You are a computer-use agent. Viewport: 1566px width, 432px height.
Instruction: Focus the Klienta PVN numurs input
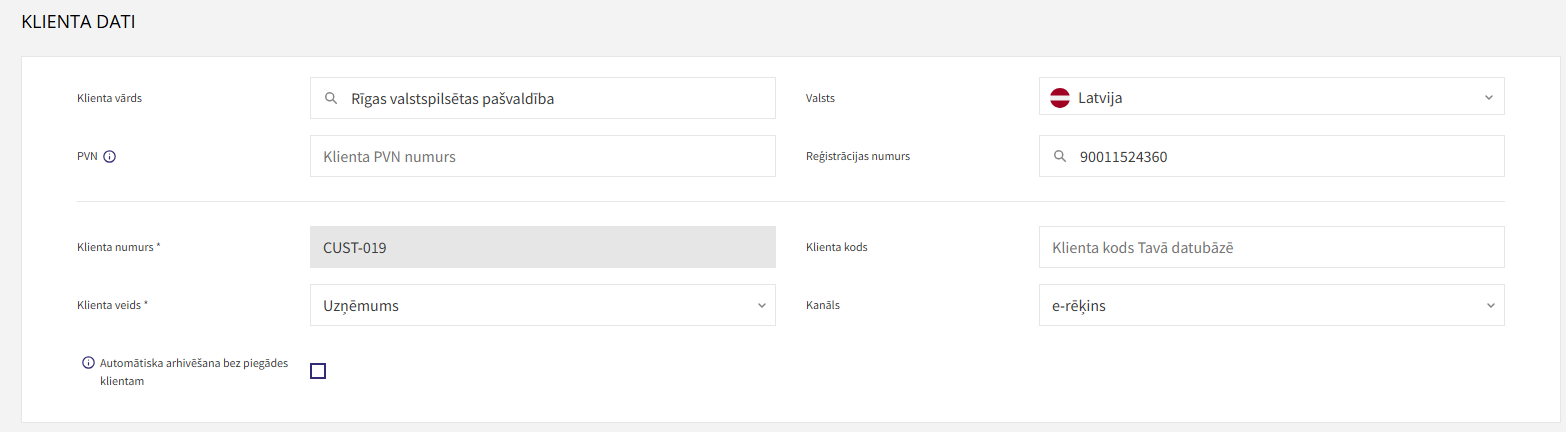point(543,156)
